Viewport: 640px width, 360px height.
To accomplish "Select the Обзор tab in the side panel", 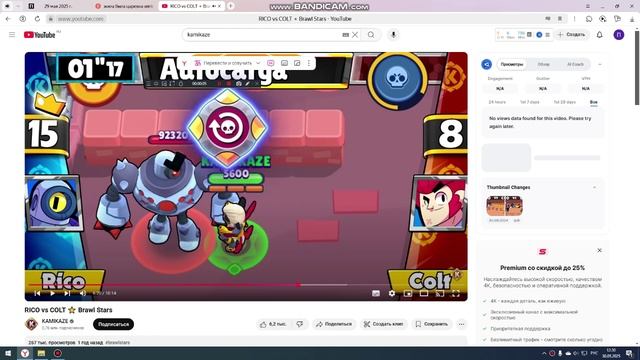I will pyautogui.click(x=543, y=64).
